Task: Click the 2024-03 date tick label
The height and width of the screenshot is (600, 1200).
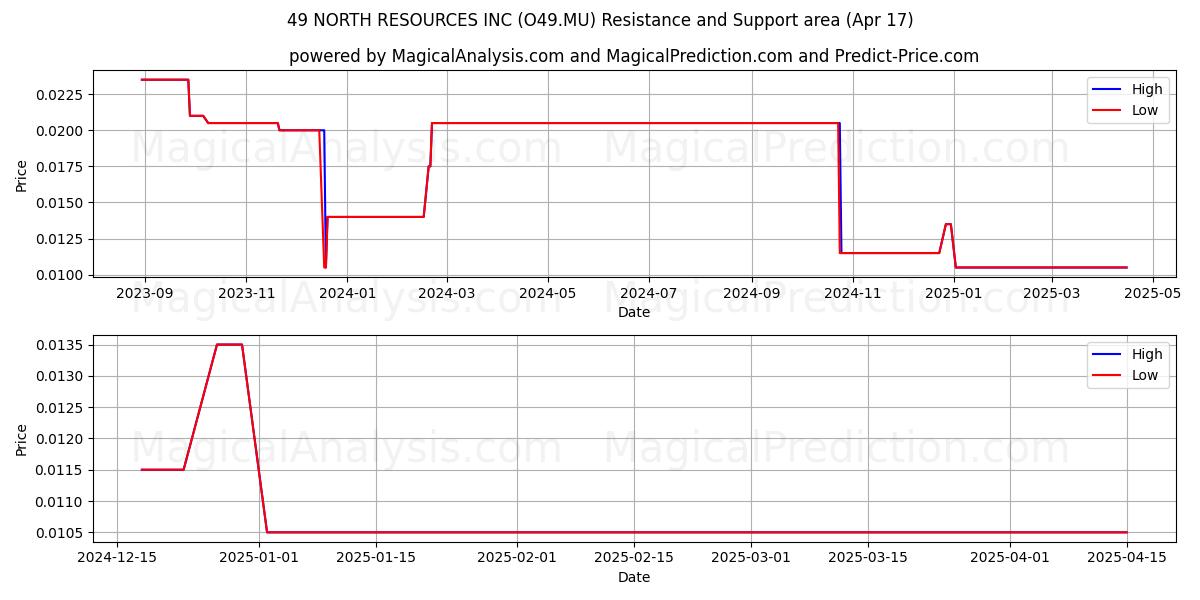Action: [446, 293]
